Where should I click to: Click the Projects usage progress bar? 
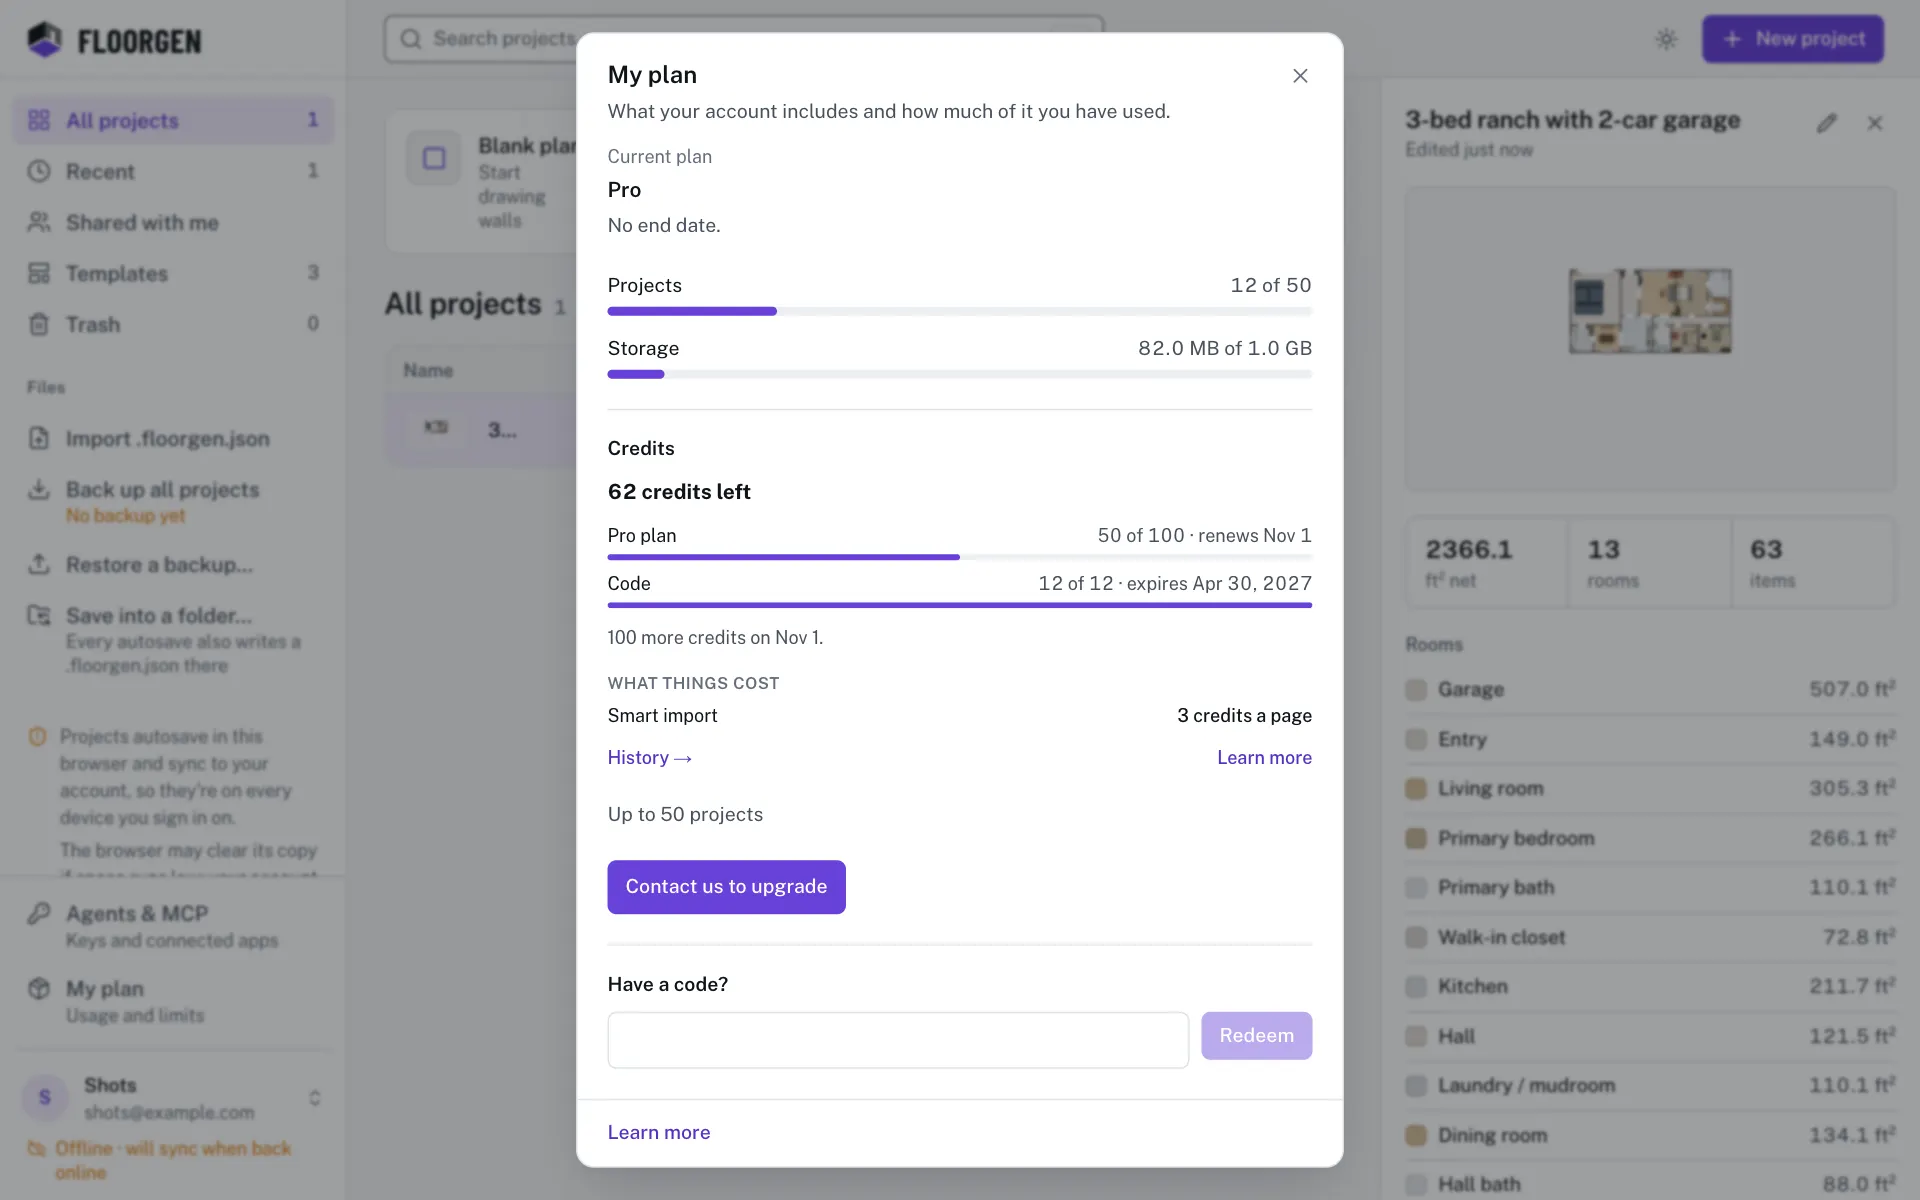coord(960,311)
